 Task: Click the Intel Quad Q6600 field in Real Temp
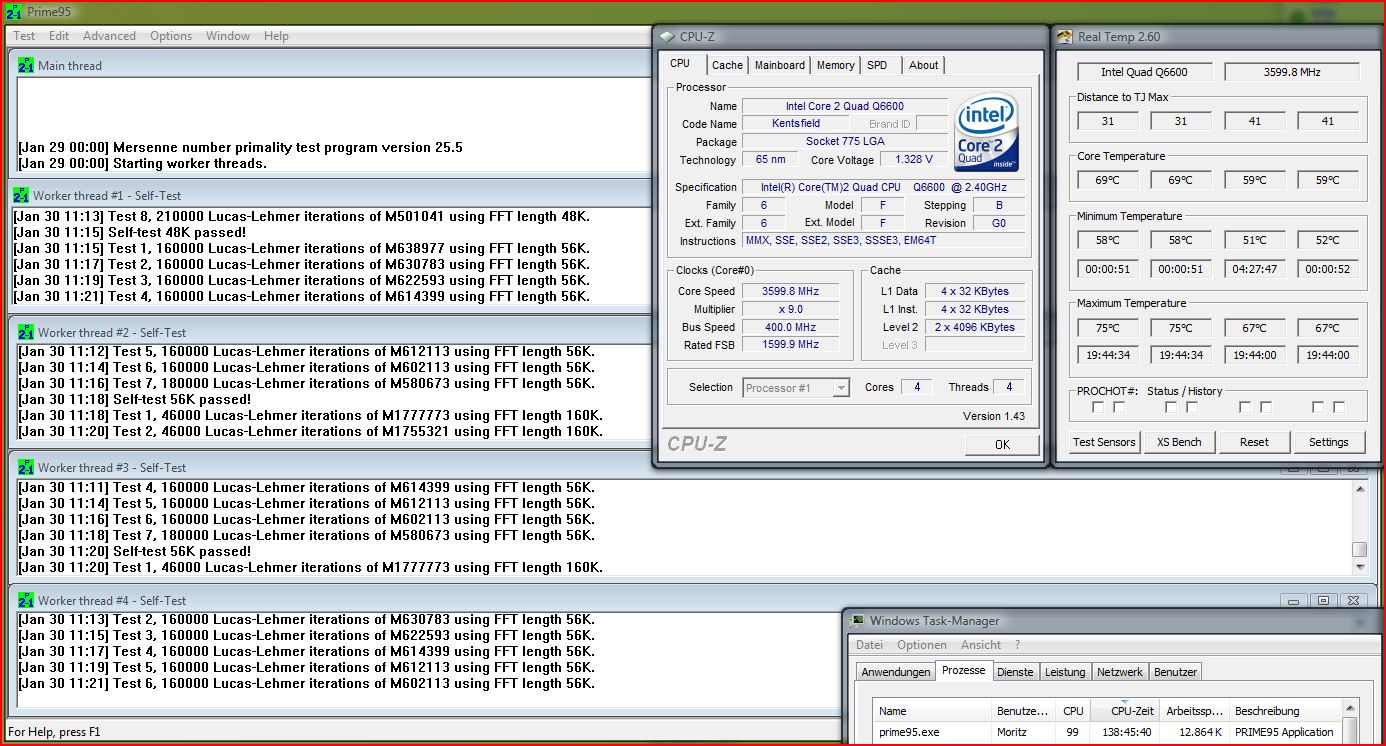(1145, 72)
